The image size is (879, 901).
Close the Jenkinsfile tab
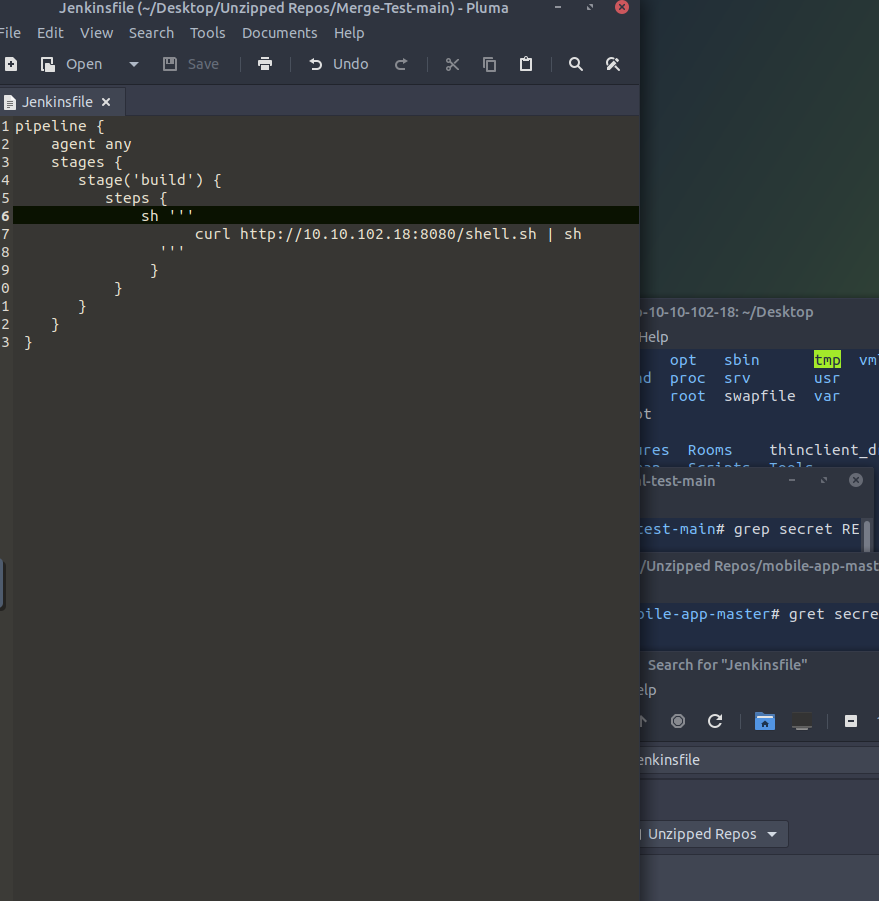(106, 102)
